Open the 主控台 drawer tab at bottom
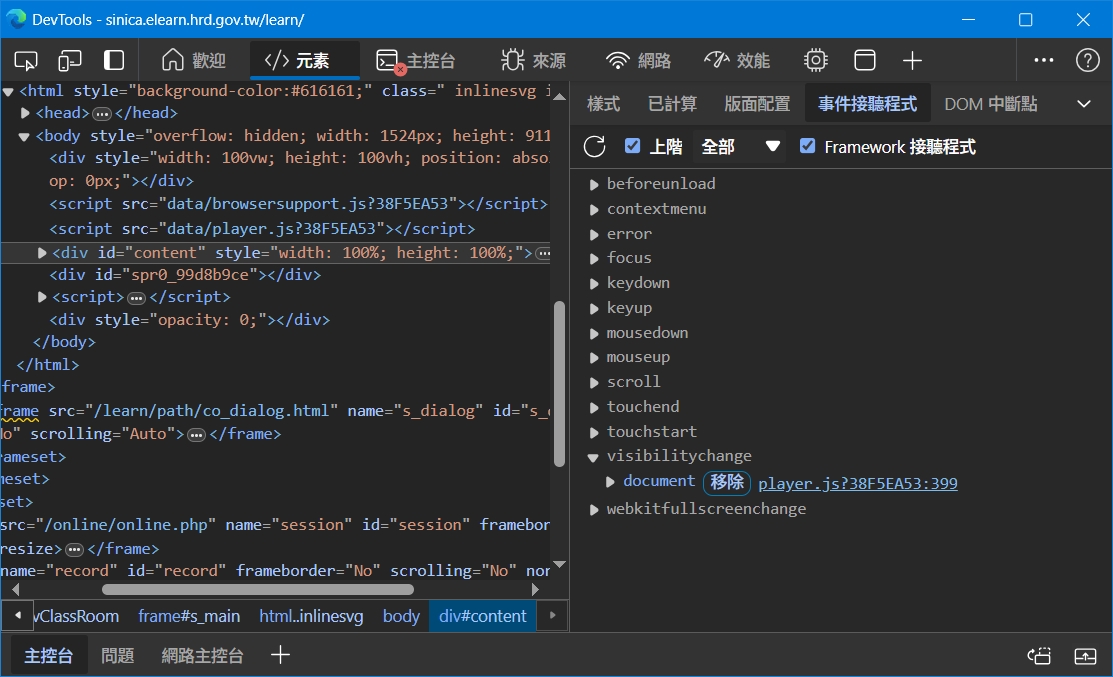This screenshot has height=677, width=1113. [48, 656]
